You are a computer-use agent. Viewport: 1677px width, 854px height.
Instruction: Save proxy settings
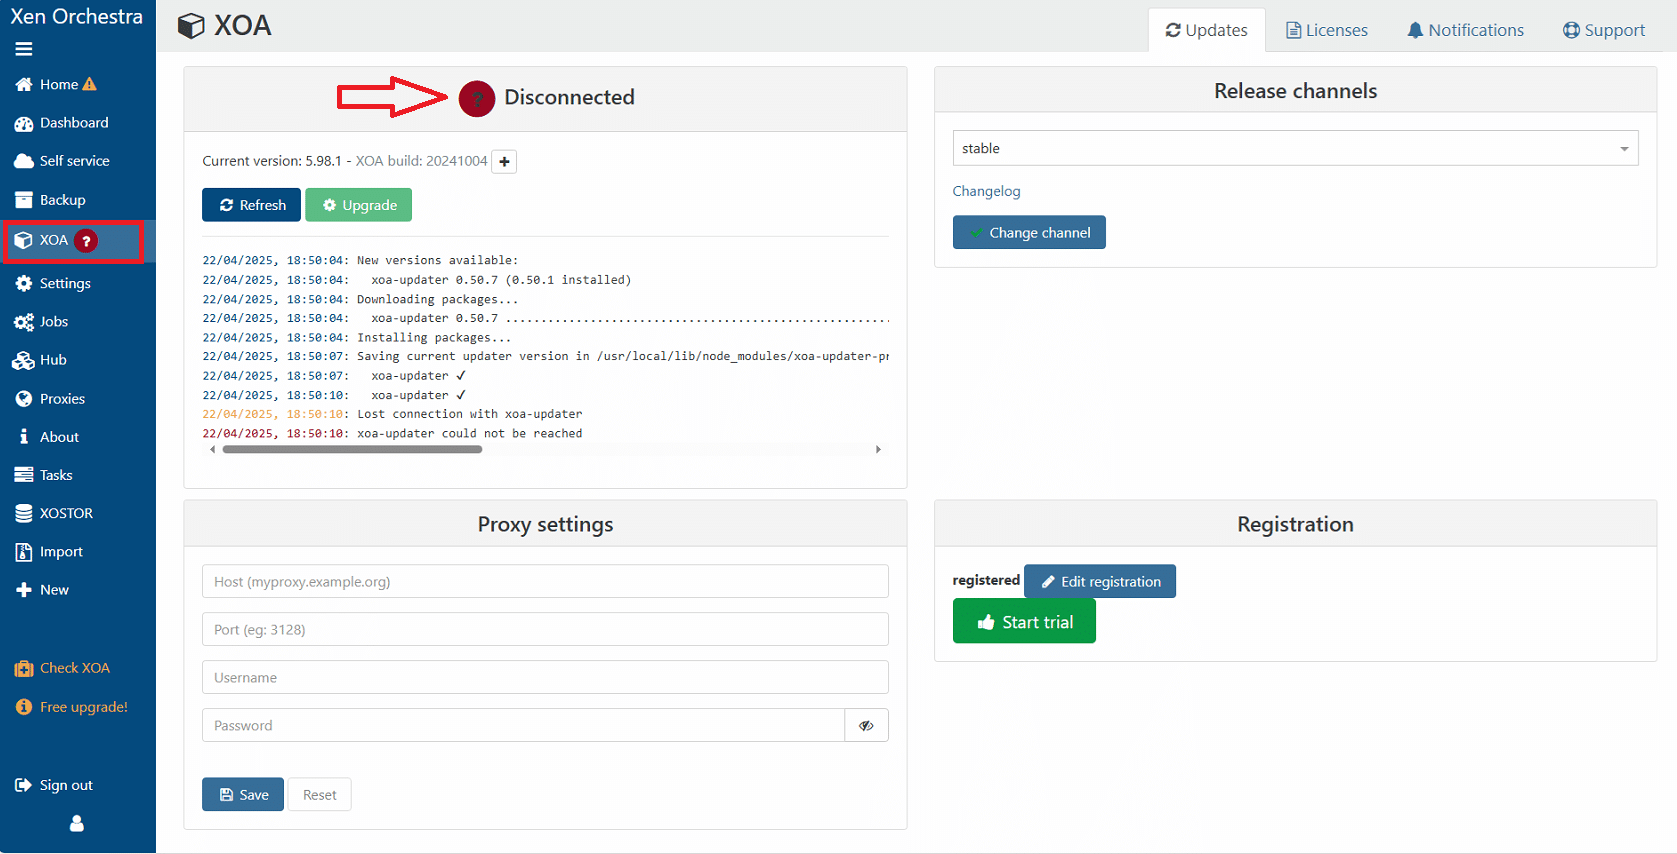(243, 795)
